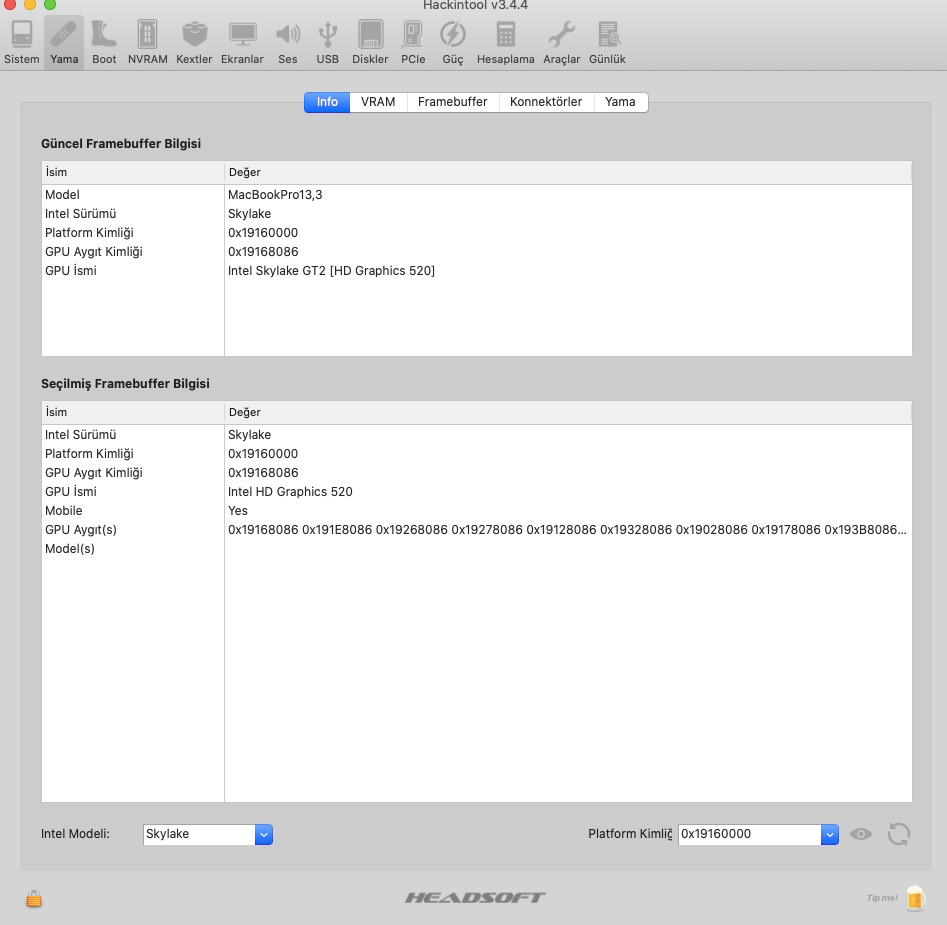The height and width of the screenshot is (925, 947).
Task: Toggle the orange lock icon
Action: [34, 899]
